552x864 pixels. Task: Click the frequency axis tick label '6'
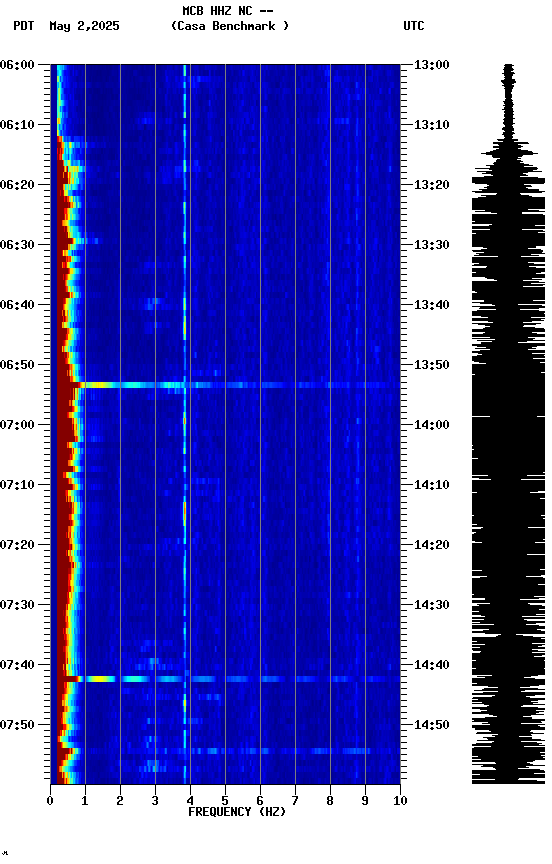click(260, 801)
